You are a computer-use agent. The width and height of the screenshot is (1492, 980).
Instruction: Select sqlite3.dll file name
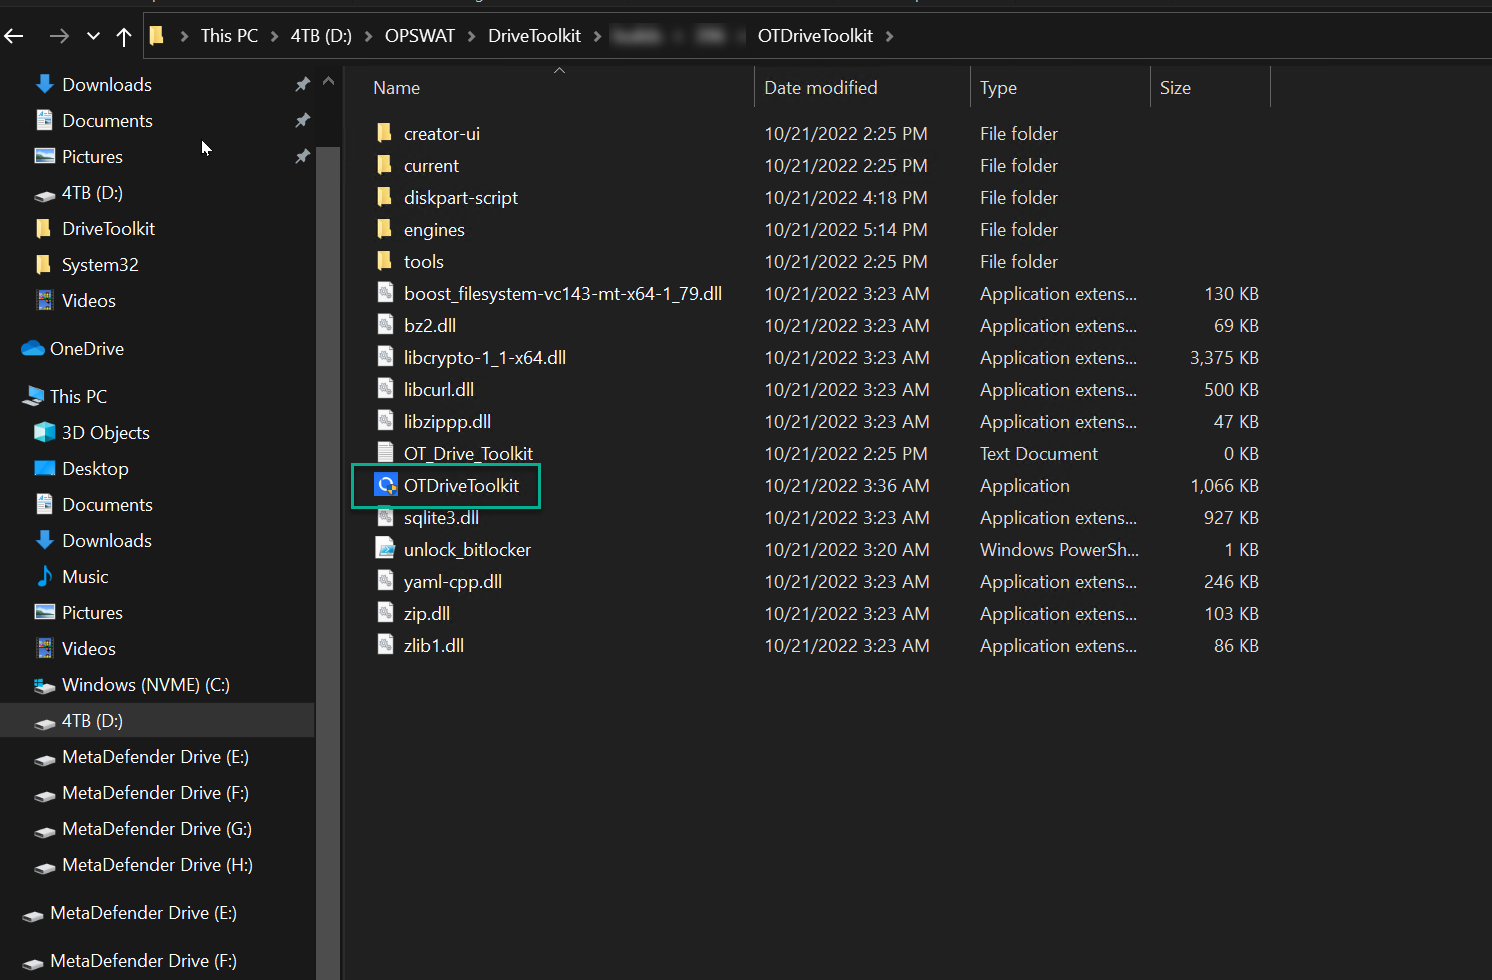point(441,518)
